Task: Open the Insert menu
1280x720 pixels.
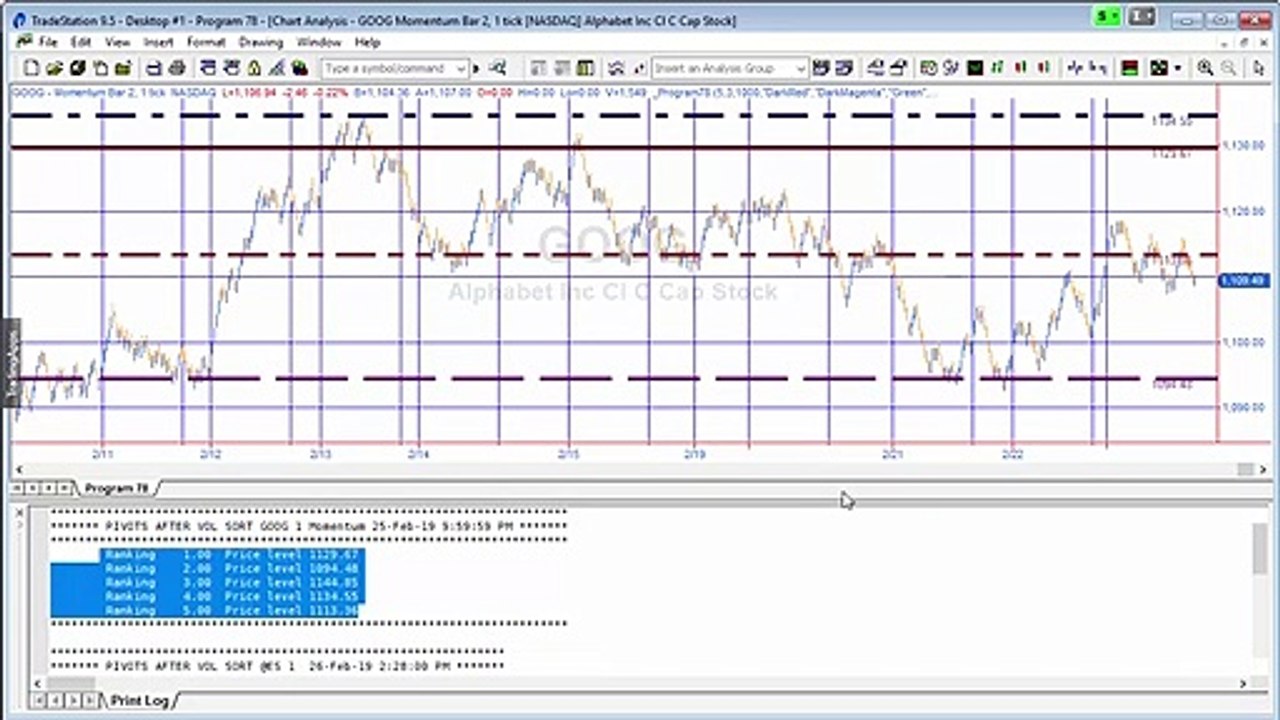Action: click(x=158, y=42)
